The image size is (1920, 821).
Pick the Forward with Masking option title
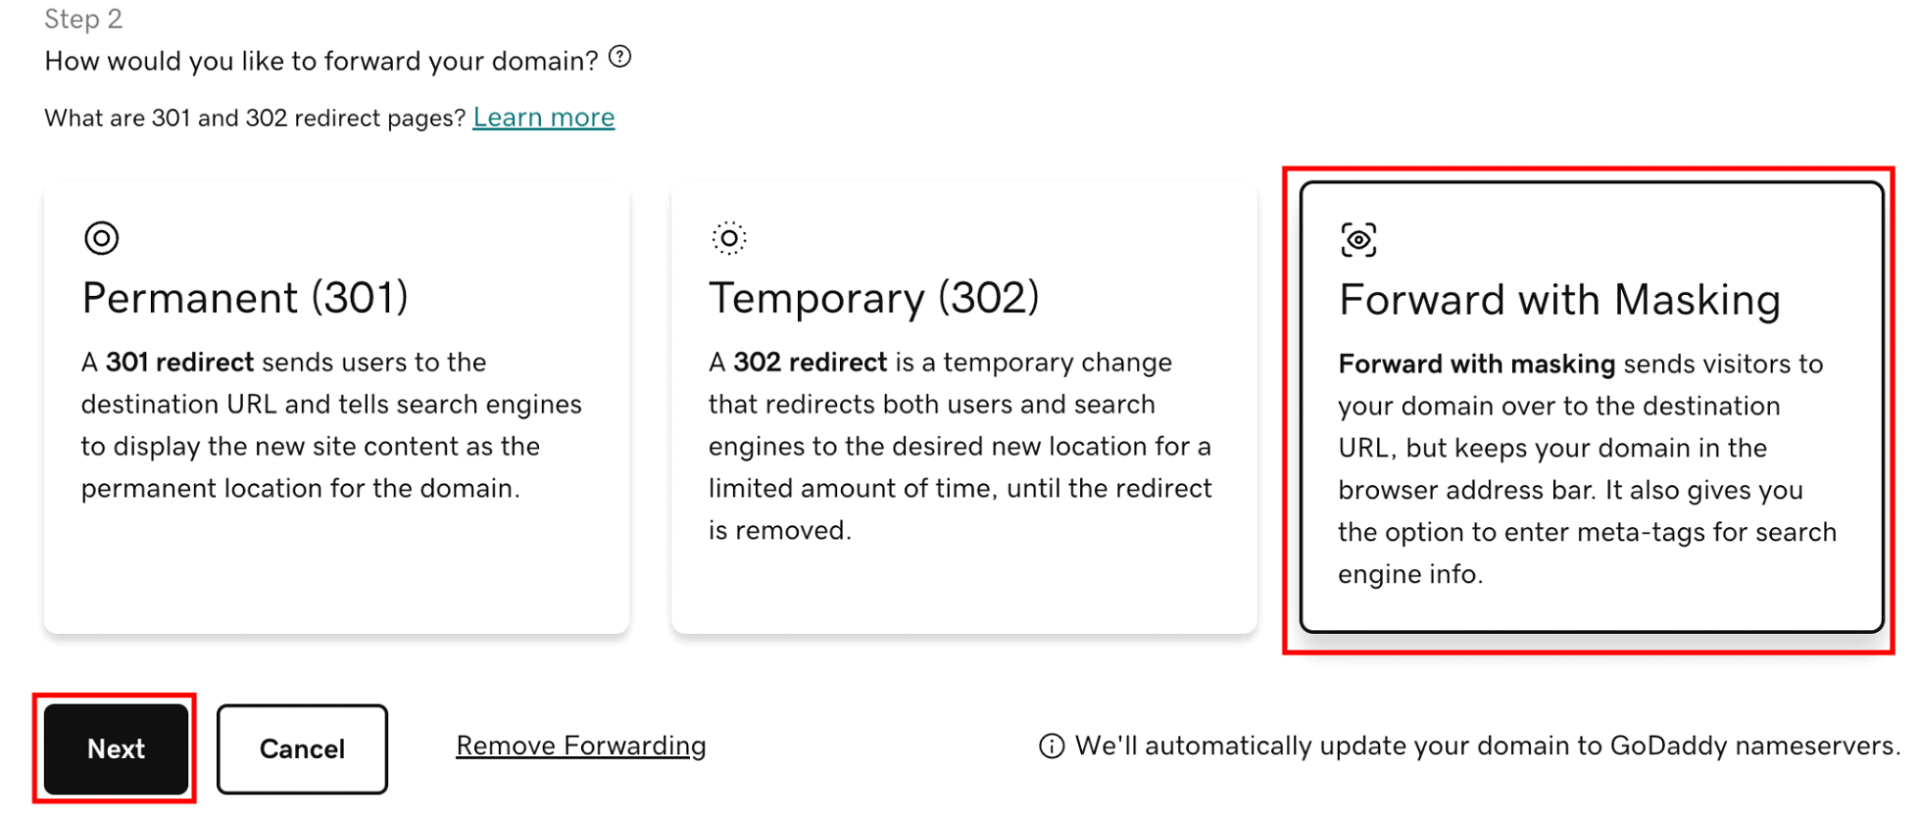(1559, 300)
